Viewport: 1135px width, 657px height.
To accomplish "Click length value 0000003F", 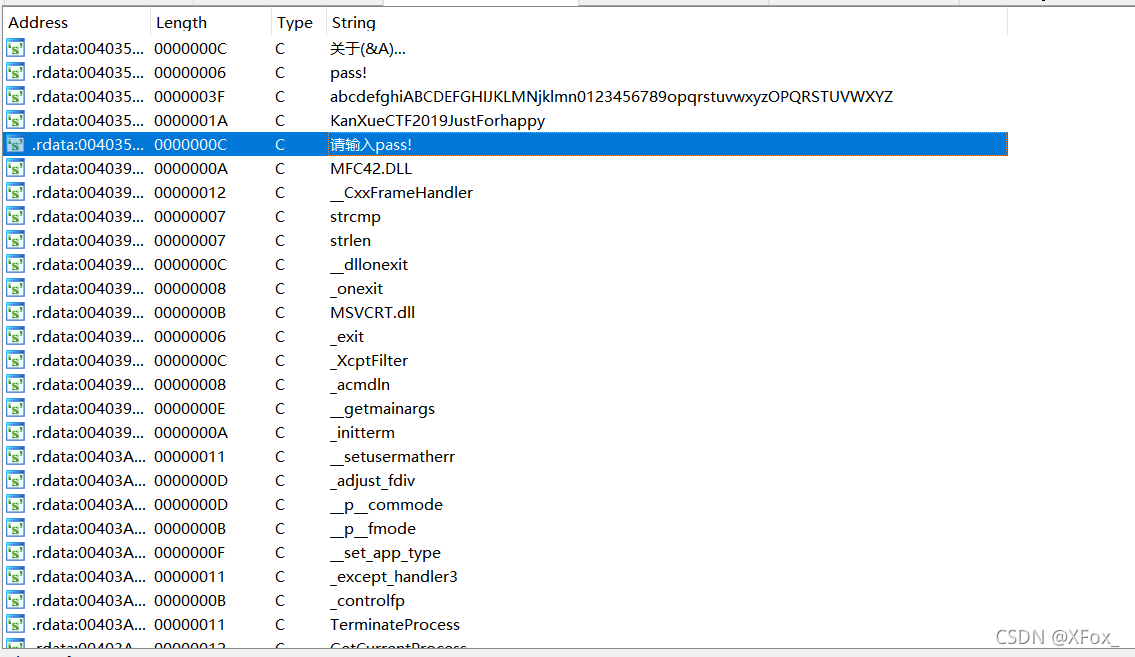I will [190, 96].
